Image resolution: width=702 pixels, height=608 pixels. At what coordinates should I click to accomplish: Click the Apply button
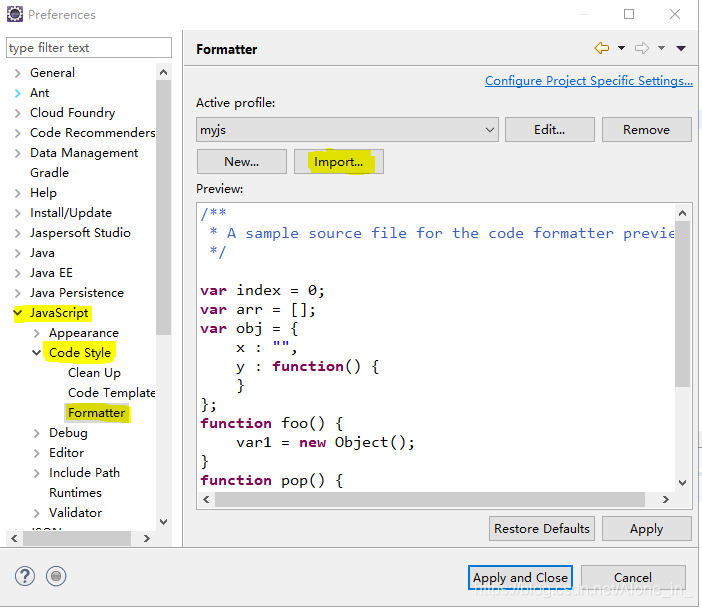pos(646,529)
